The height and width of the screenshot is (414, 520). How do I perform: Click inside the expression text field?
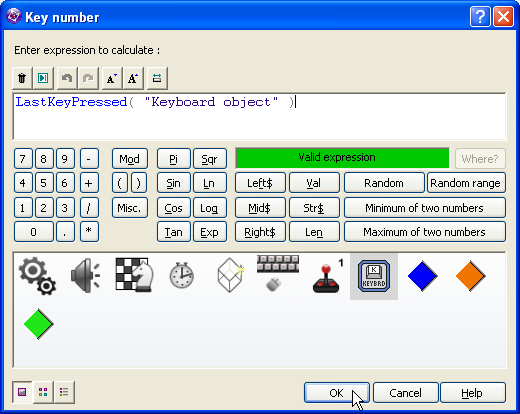point(259,116)
